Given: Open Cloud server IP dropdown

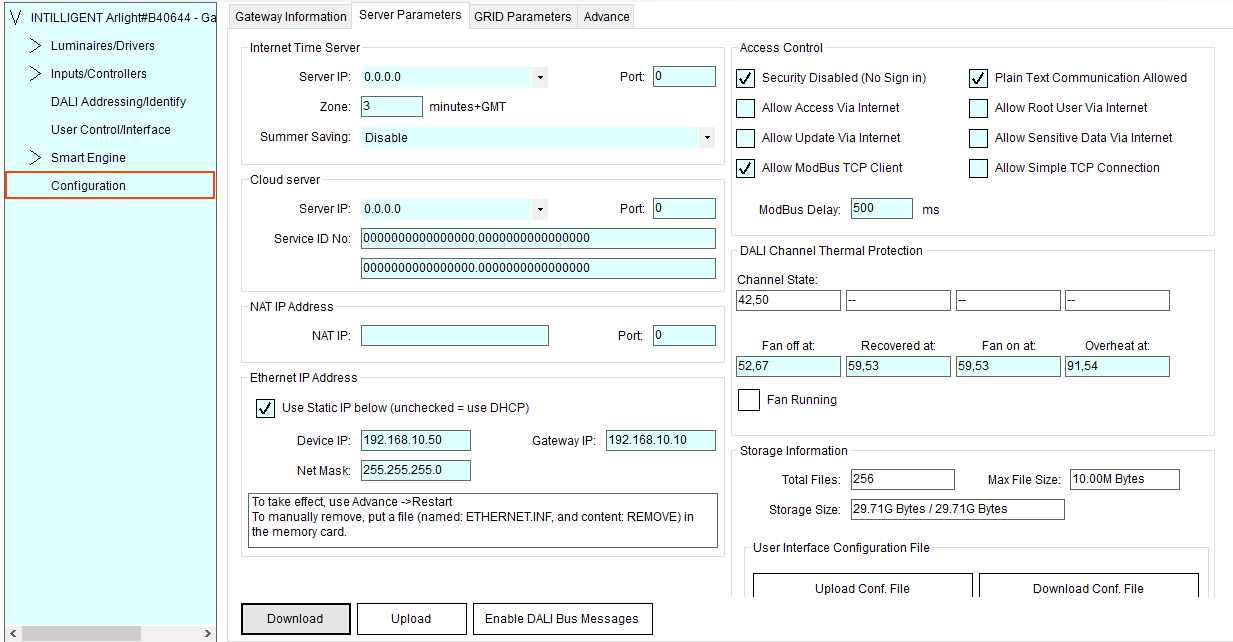Looking at the screenshot, I should tap(539, 209).
